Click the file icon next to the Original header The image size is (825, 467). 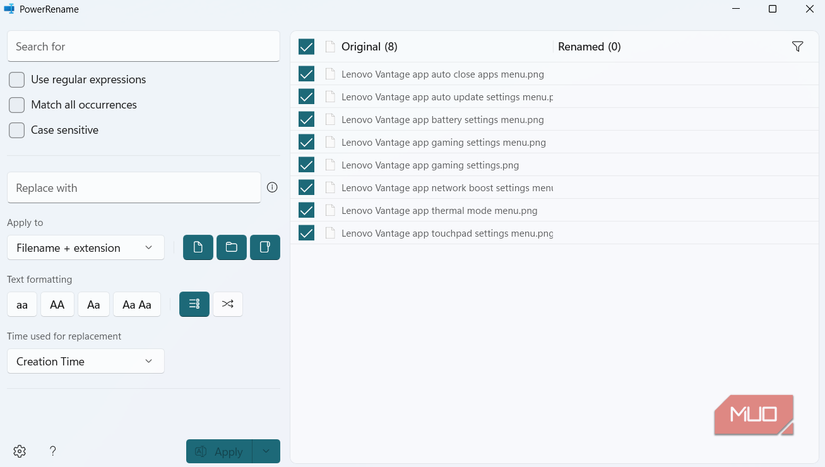pos(330,47)
